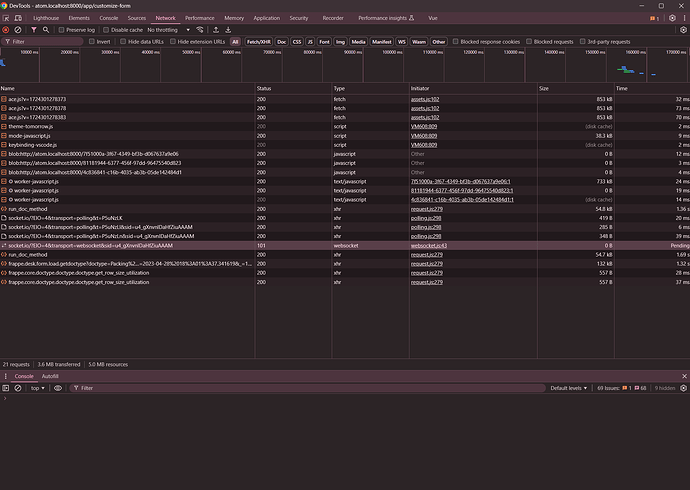Select the mode-javascript.js request
690x490 pixels.
tap(345, 135)
